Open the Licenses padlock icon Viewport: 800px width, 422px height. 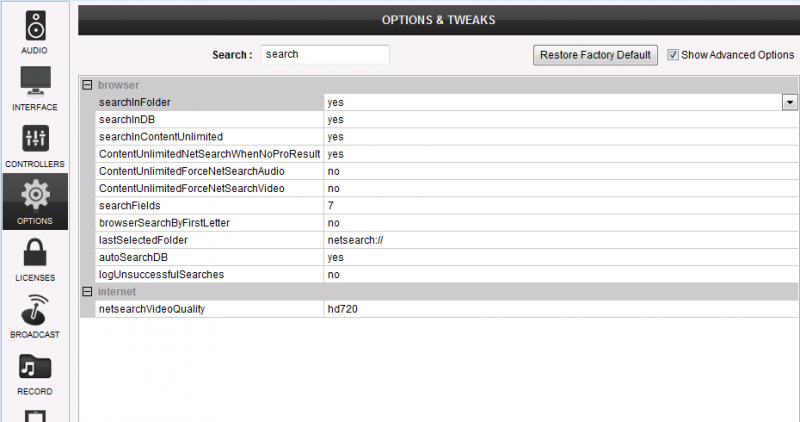click(x=35, y=252)
